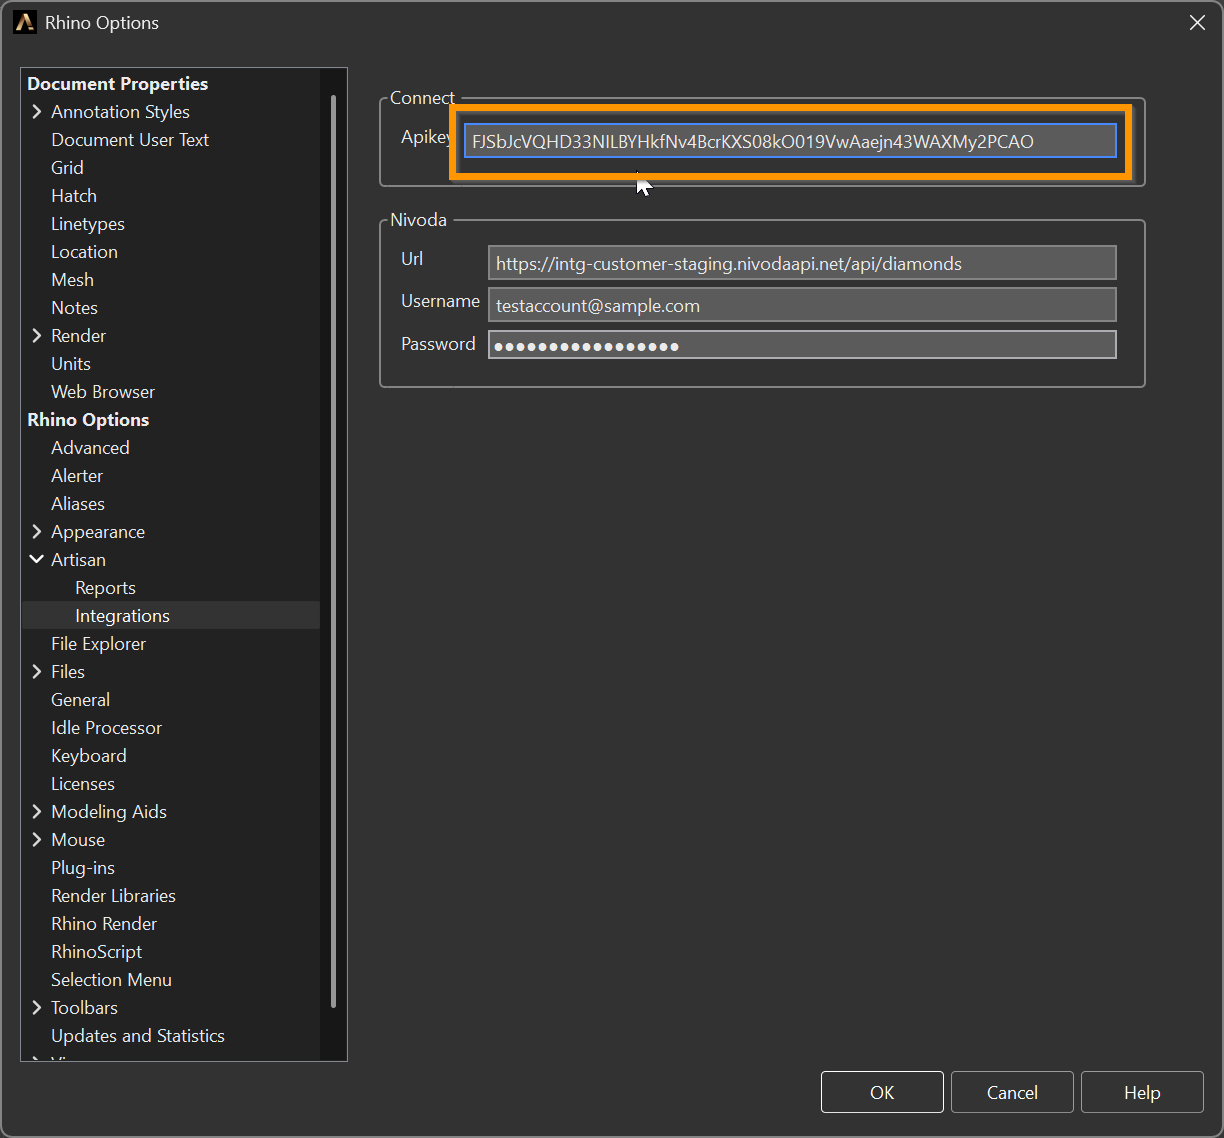
Task: Open the RhinoScript page
Action: tap(96, 952)
